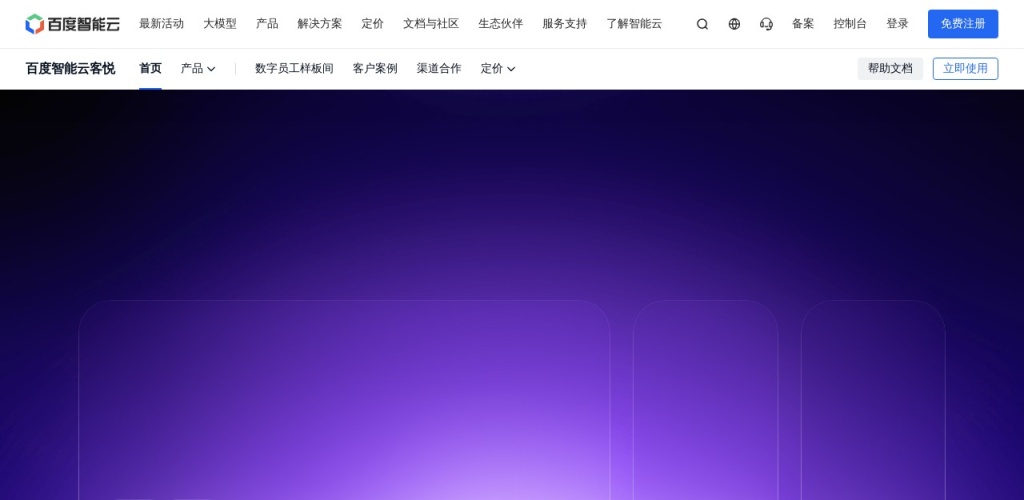Go to the 客户案例 tab
The width and height of the screenshot is (1024, 500).
tap(375, 69)
